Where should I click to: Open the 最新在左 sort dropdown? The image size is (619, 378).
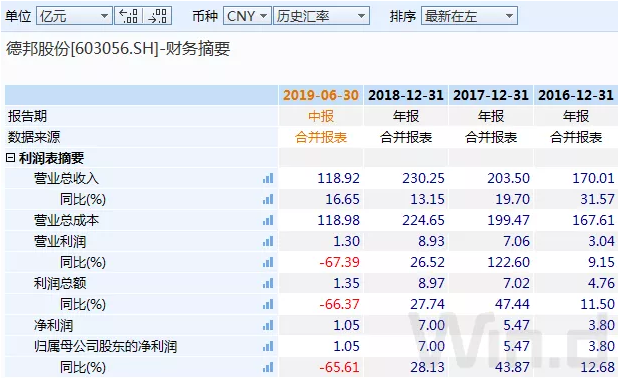point(469,16)
